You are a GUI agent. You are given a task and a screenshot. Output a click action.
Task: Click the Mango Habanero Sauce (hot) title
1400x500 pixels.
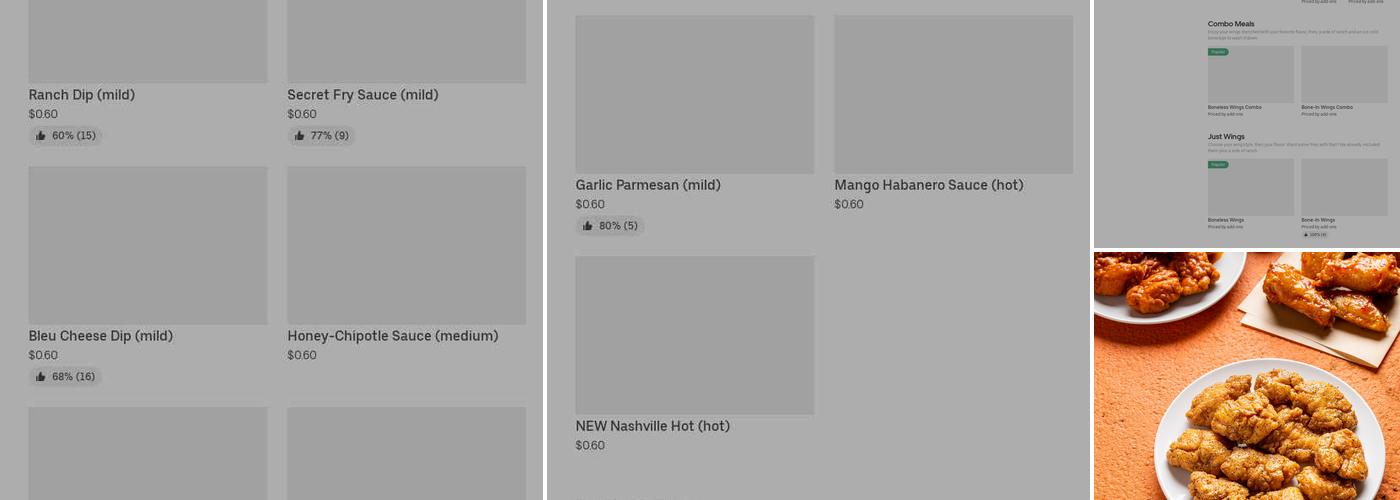[x=929, y=185]
